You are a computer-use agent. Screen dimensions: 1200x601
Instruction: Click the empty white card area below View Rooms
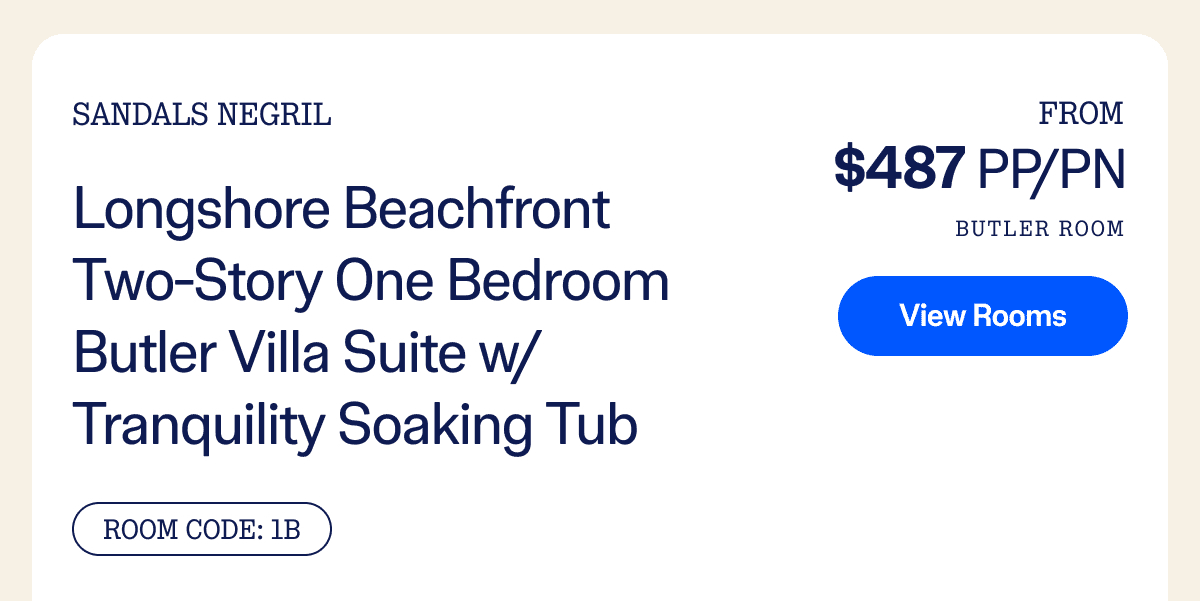point(982,470)
